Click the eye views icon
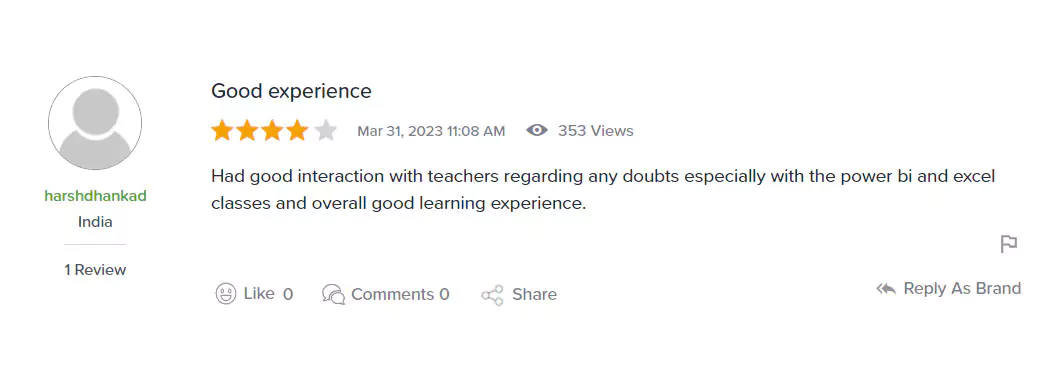 [537, 130]
